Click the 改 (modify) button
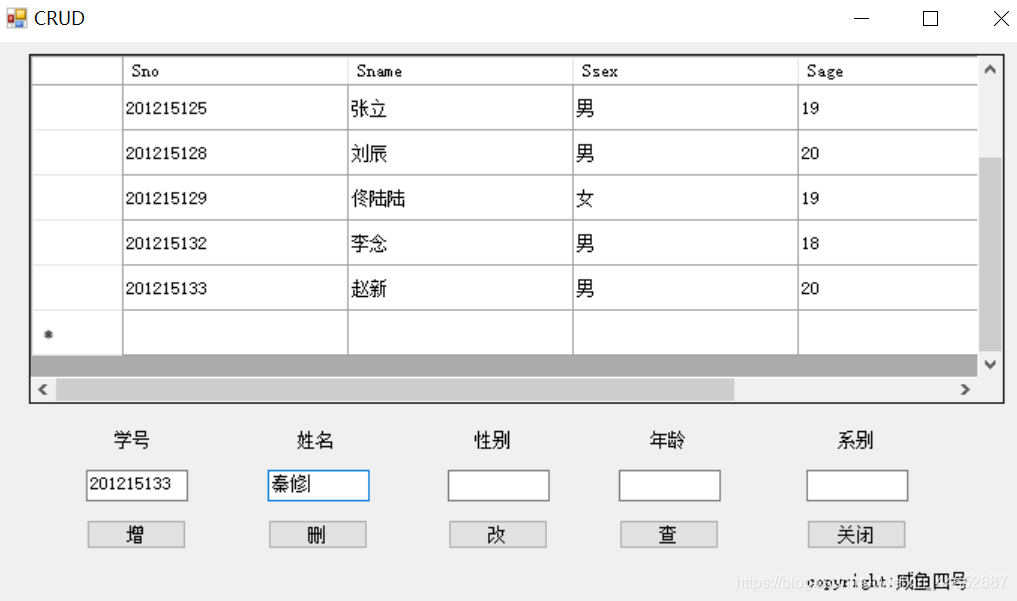The height and width of the screenshot is (601, 1017). (x=497, y=535)
